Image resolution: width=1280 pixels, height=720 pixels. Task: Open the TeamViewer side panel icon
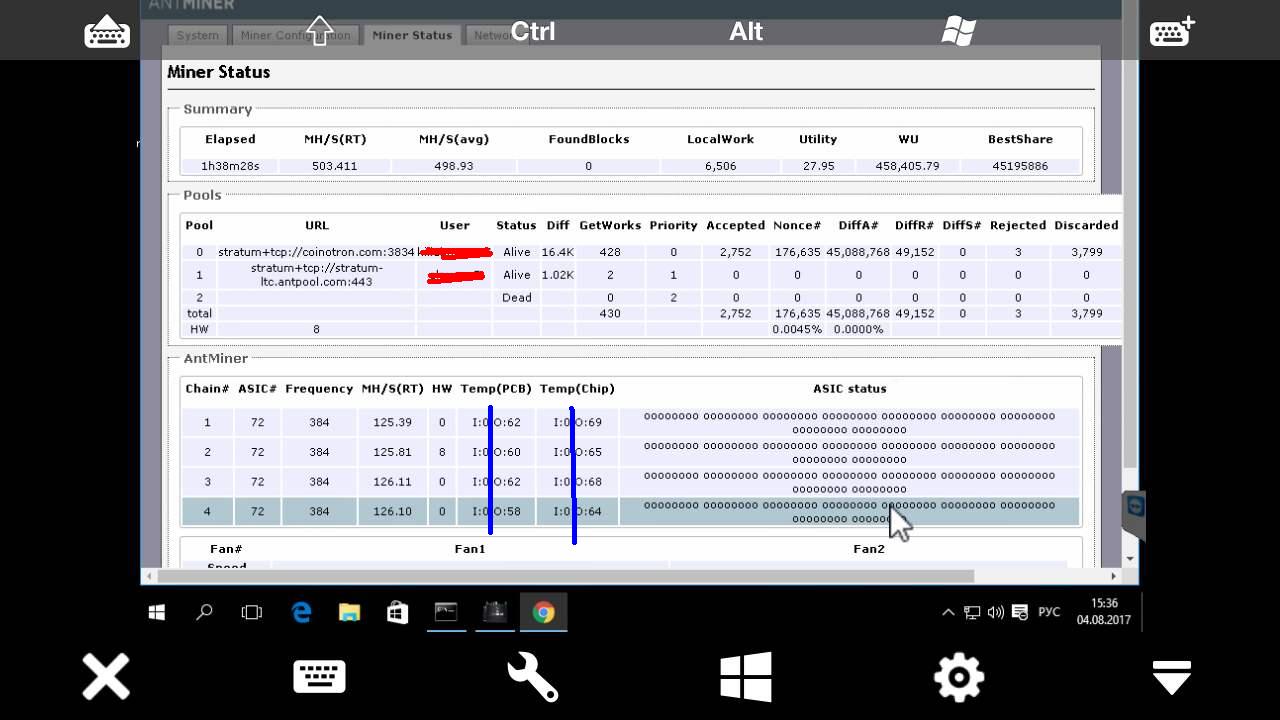[x=1134, y=508]
